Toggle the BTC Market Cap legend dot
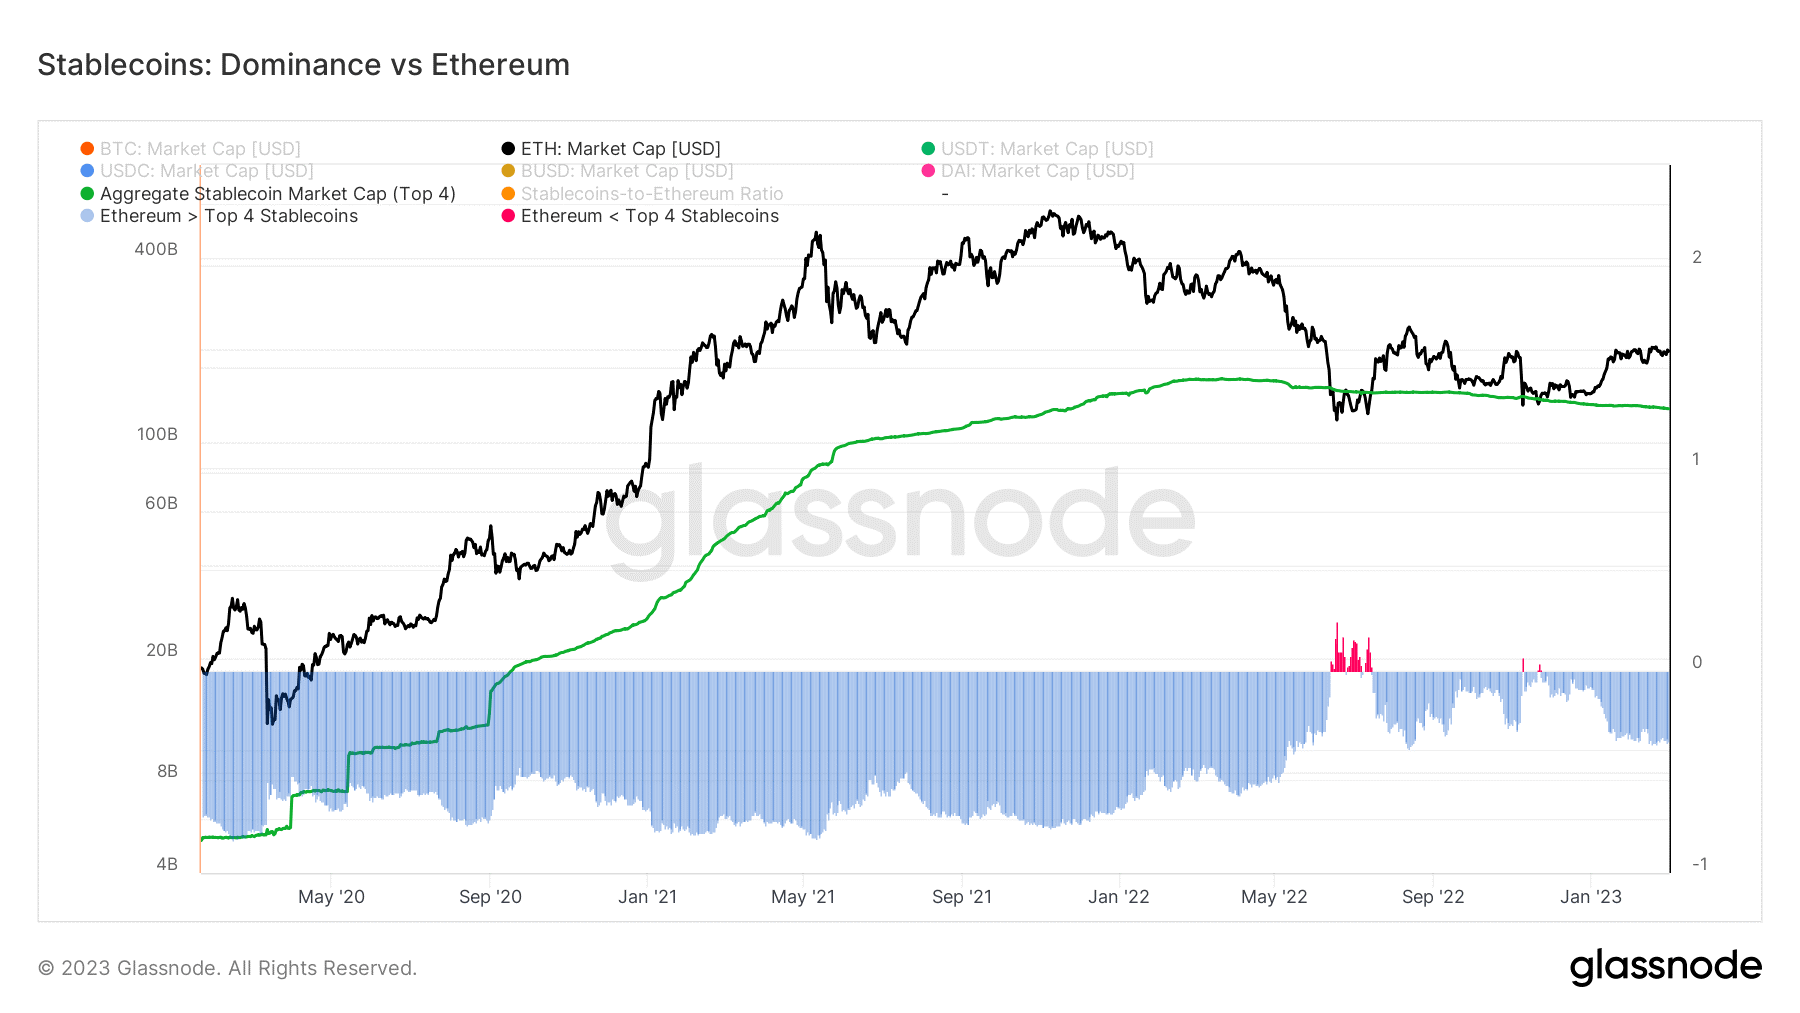The width and height of the screenshot is (1800, 1013). [x=87, y=149]
